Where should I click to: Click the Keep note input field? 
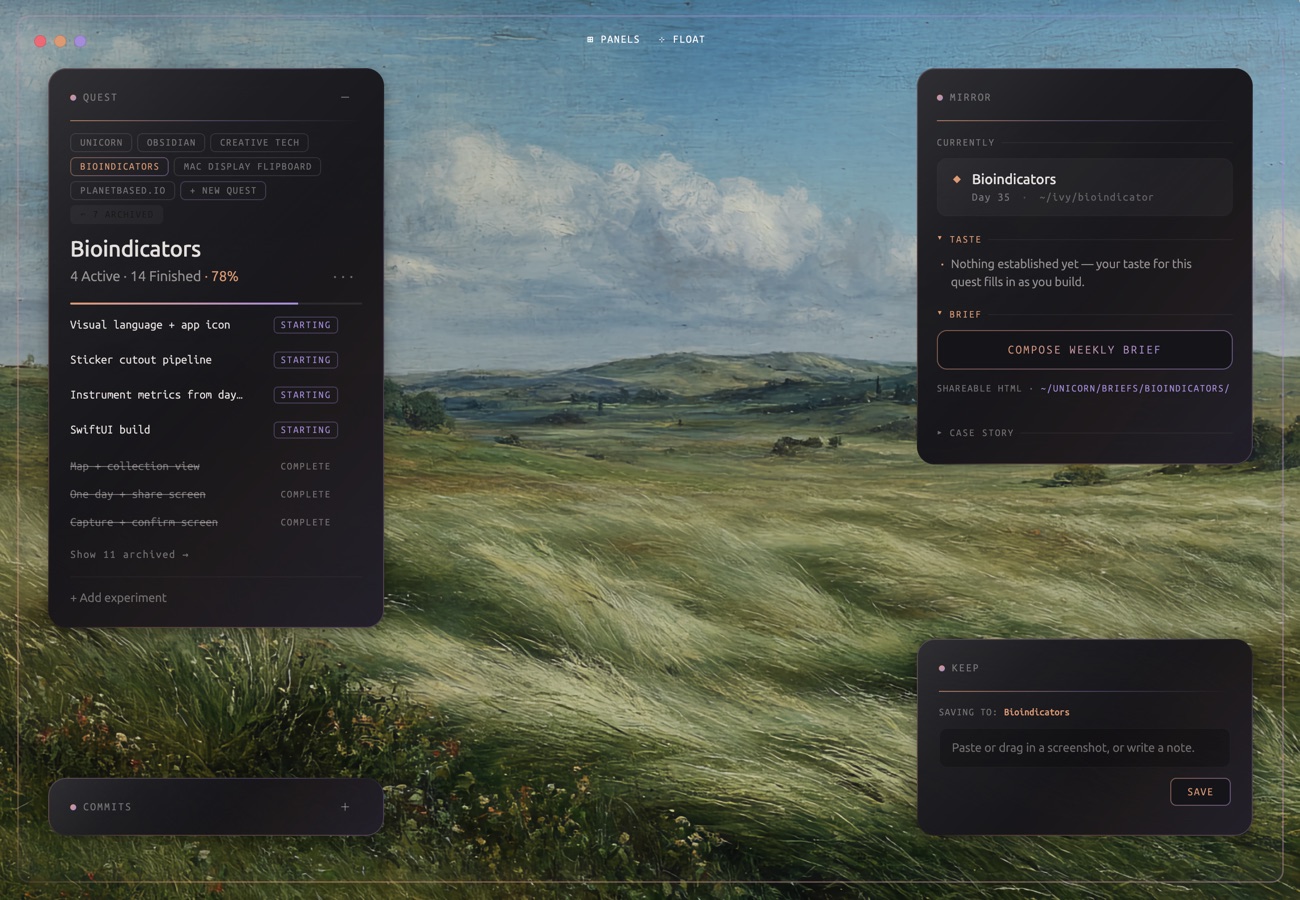coord(1084,748)
